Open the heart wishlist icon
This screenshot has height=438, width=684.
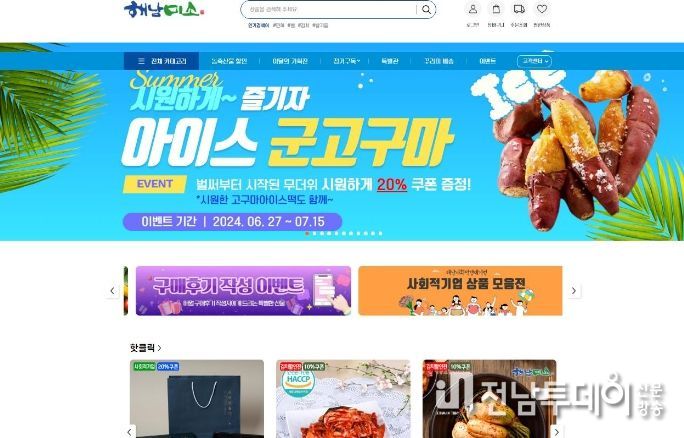(542, 9)
